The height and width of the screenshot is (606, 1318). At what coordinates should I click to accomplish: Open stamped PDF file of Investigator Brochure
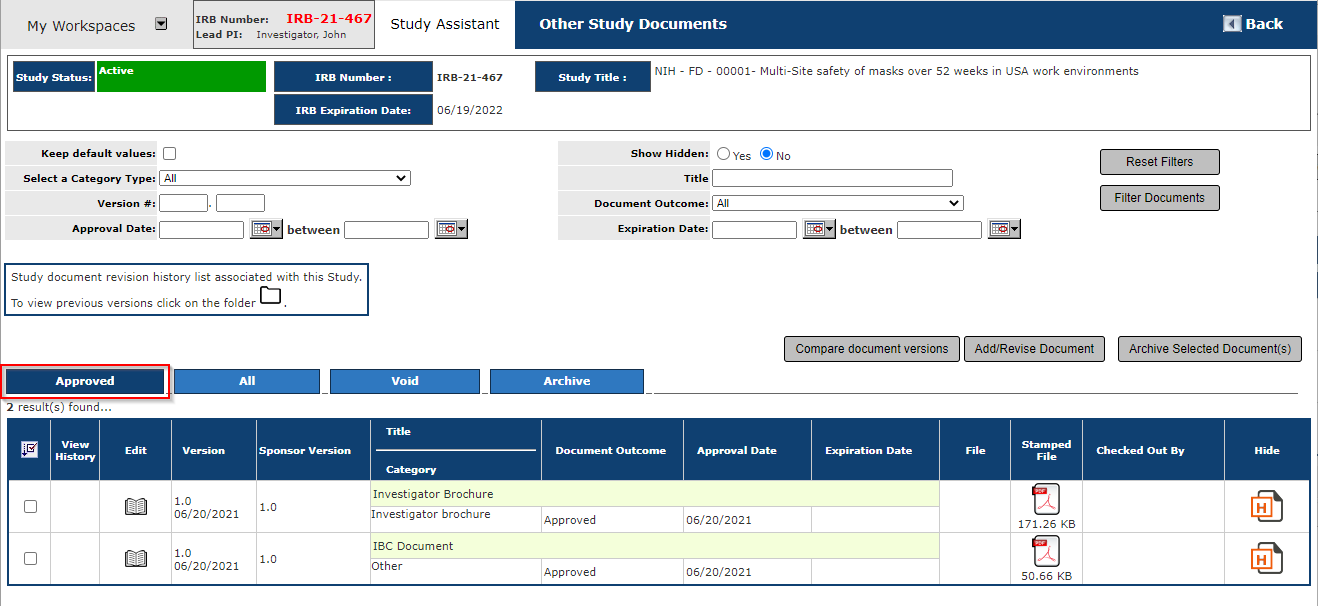(1046, 499)
